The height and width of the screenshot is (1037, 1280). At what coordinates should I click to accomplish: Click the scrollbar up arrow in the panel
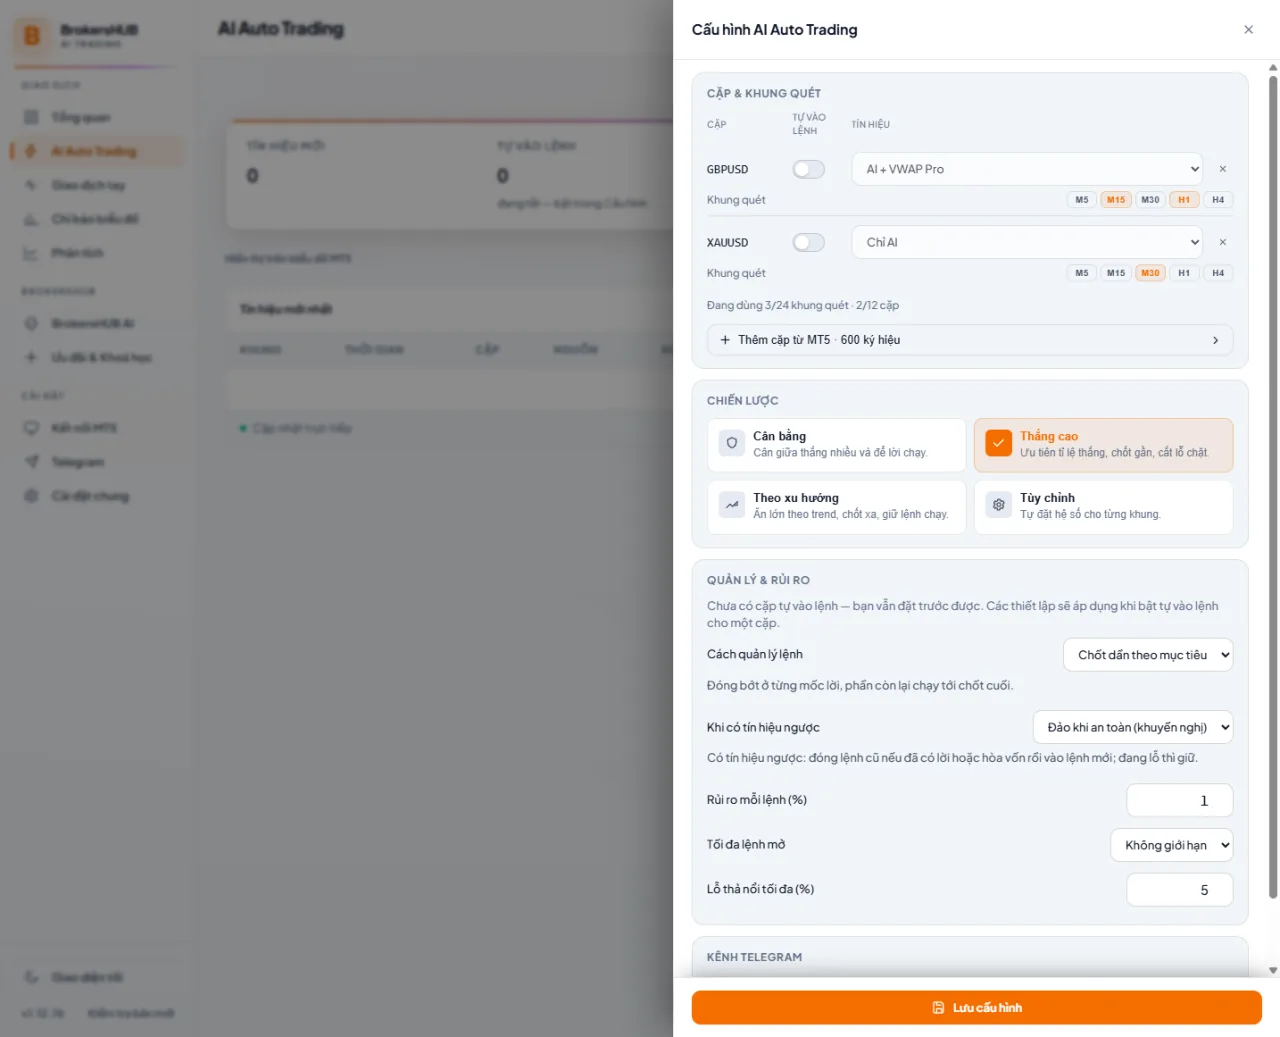click(1273, 68)
